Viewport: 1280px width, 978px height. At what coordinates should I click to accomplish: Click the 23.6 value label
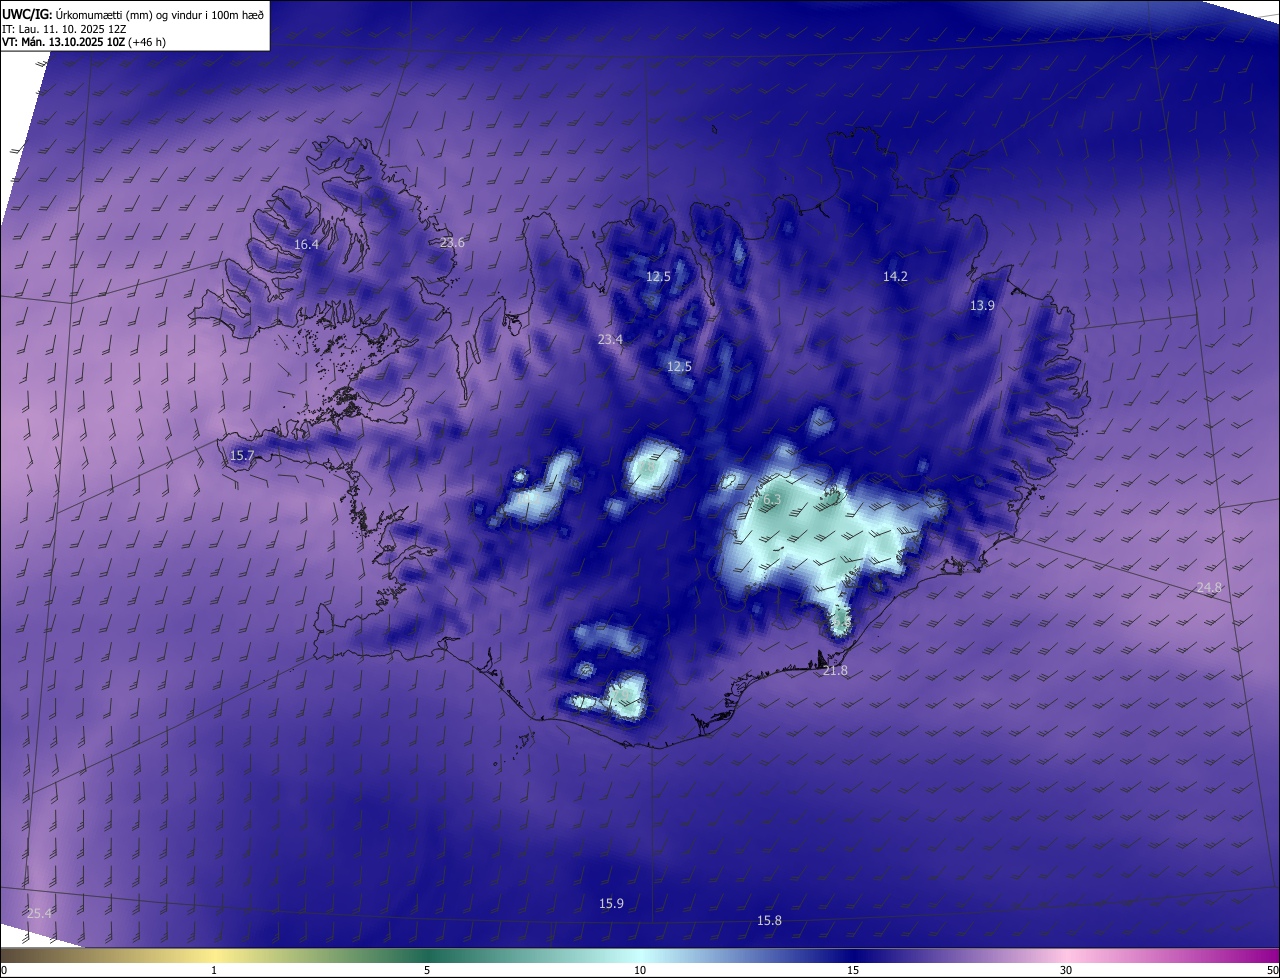coord(453,243)
